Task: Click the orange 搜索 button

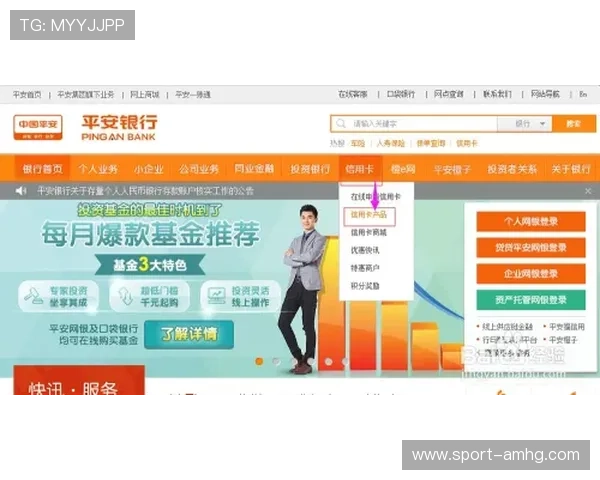Action: click(574, 124)
